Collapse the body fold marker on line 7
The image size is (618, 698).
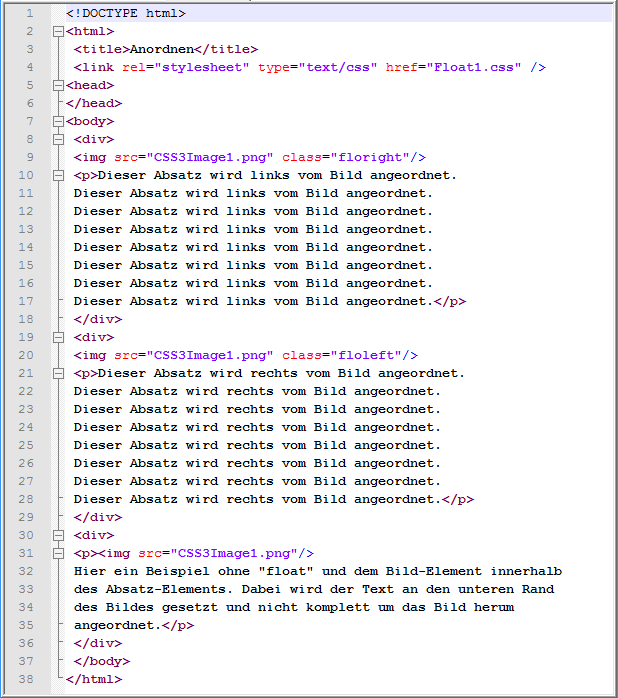coord(58,122)
